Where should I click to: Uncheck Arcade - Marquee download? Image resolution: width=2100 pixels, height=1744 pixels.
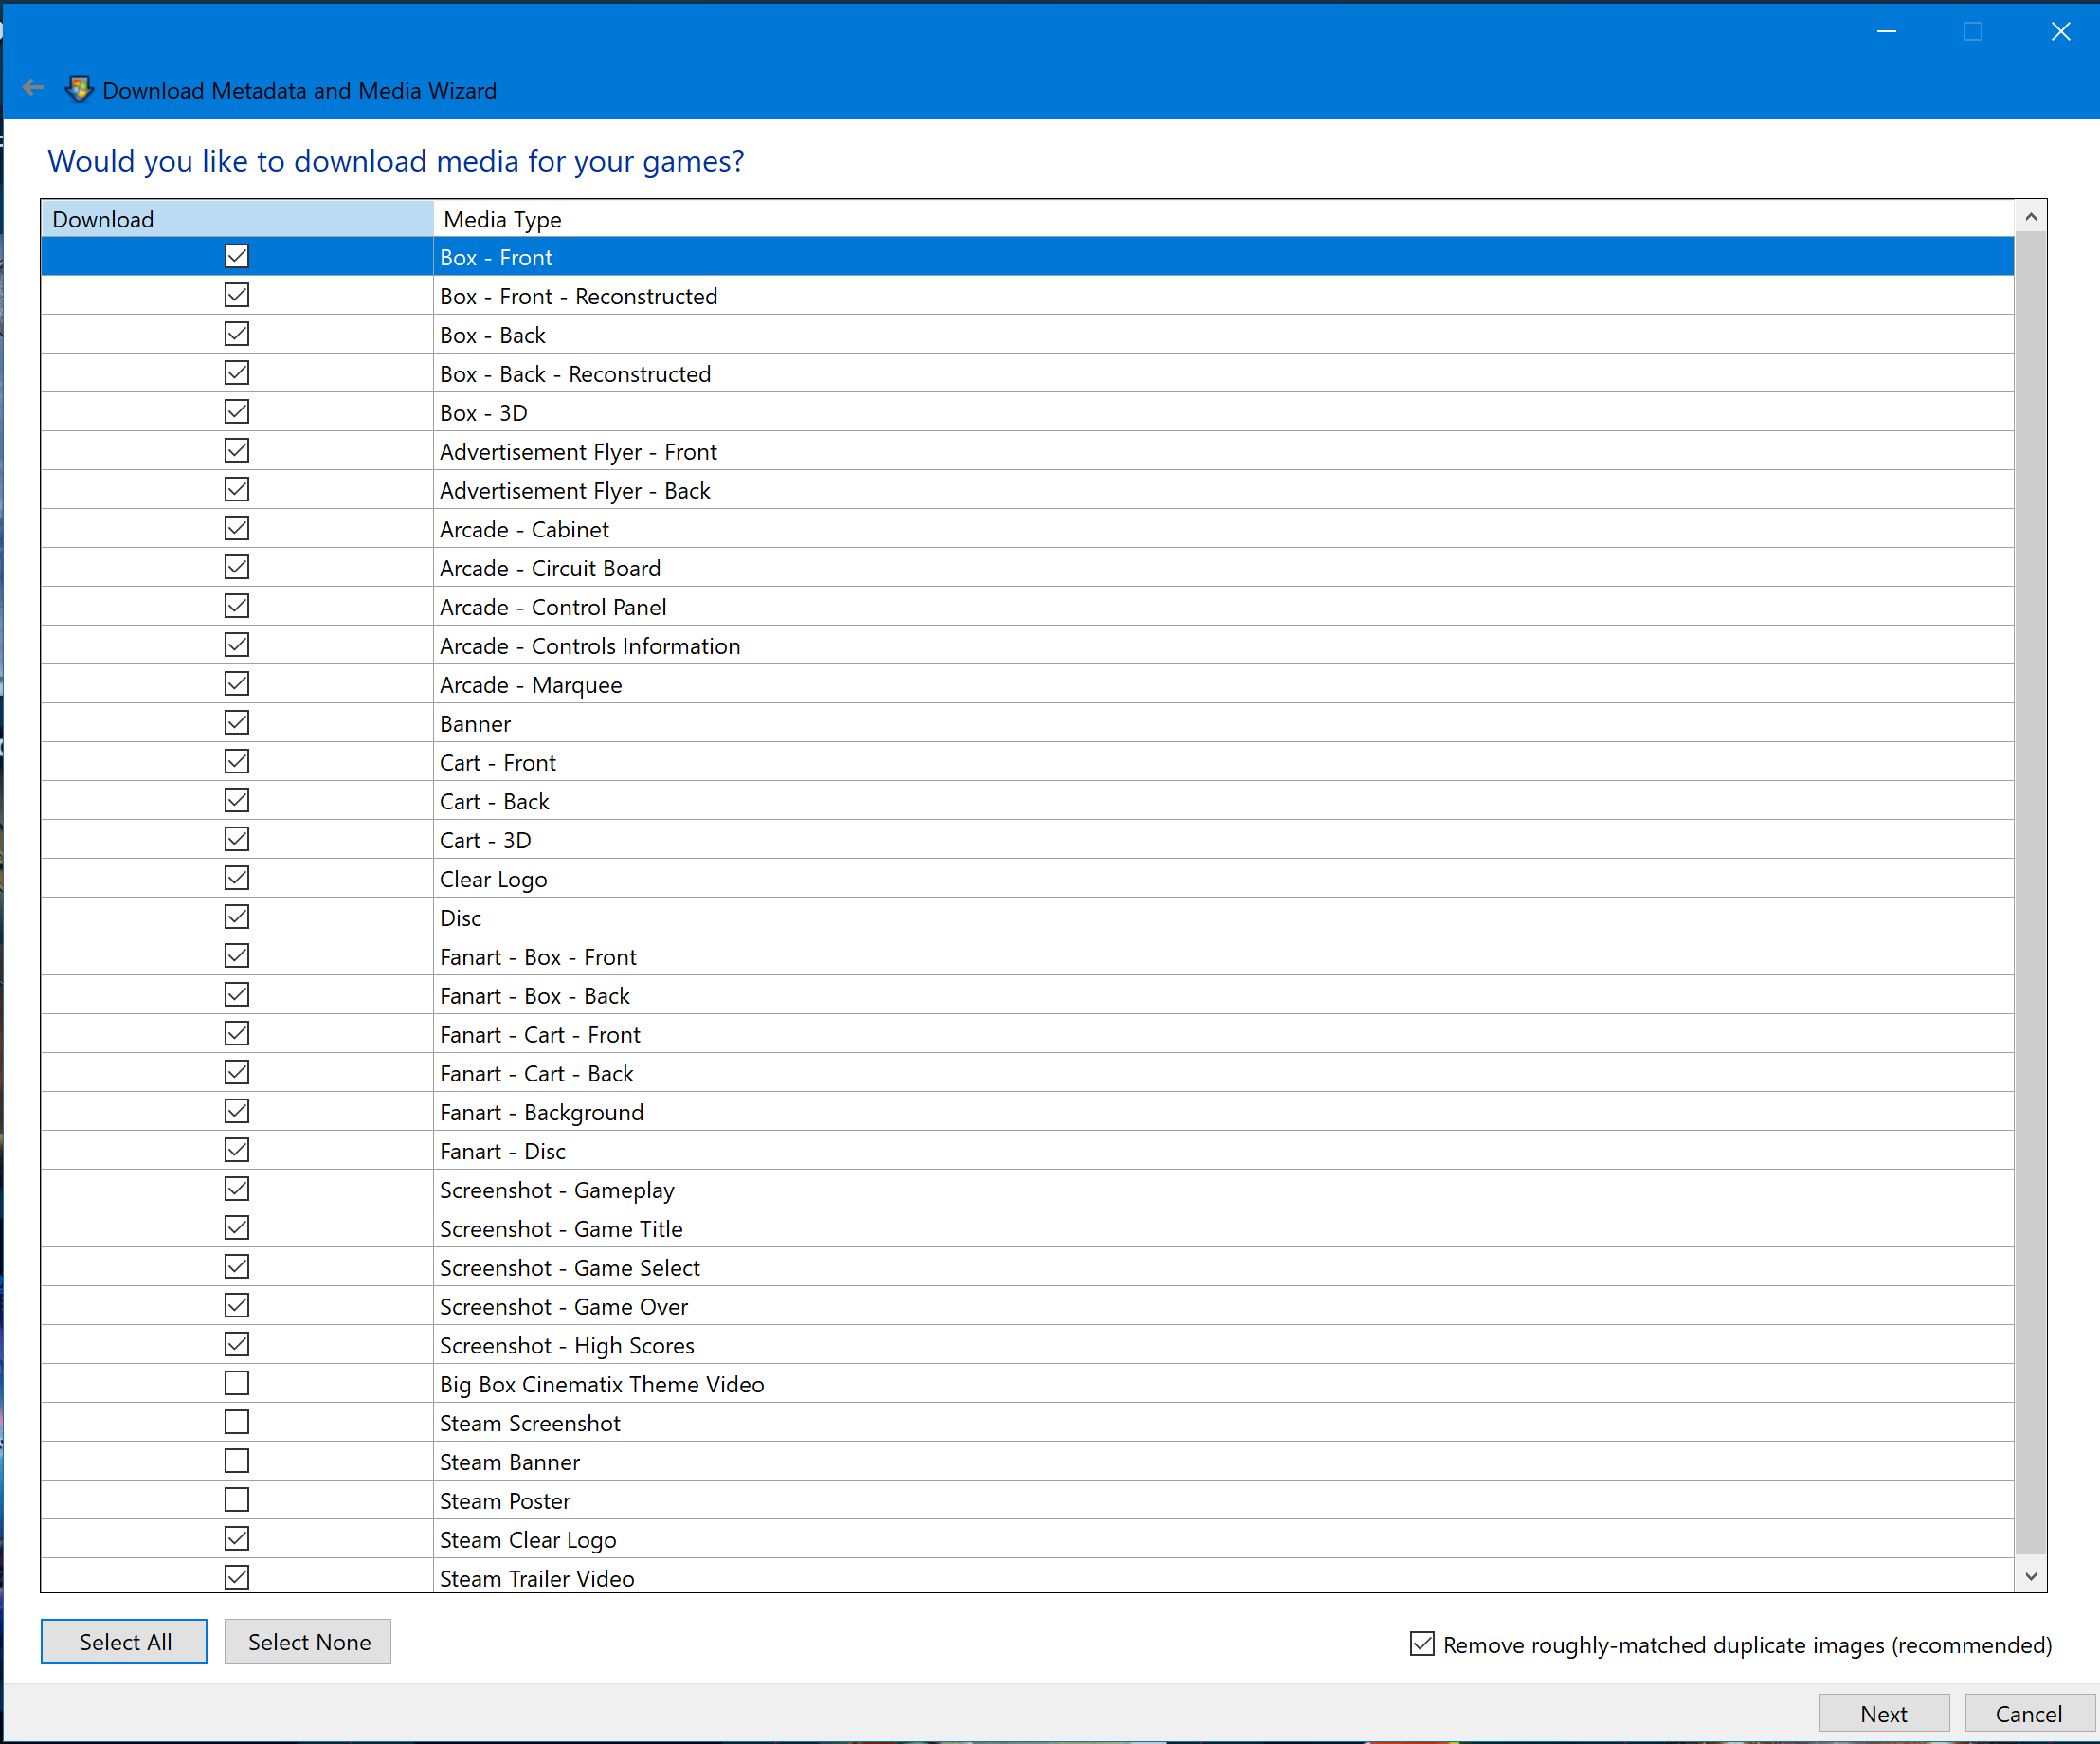click(237, 684)
